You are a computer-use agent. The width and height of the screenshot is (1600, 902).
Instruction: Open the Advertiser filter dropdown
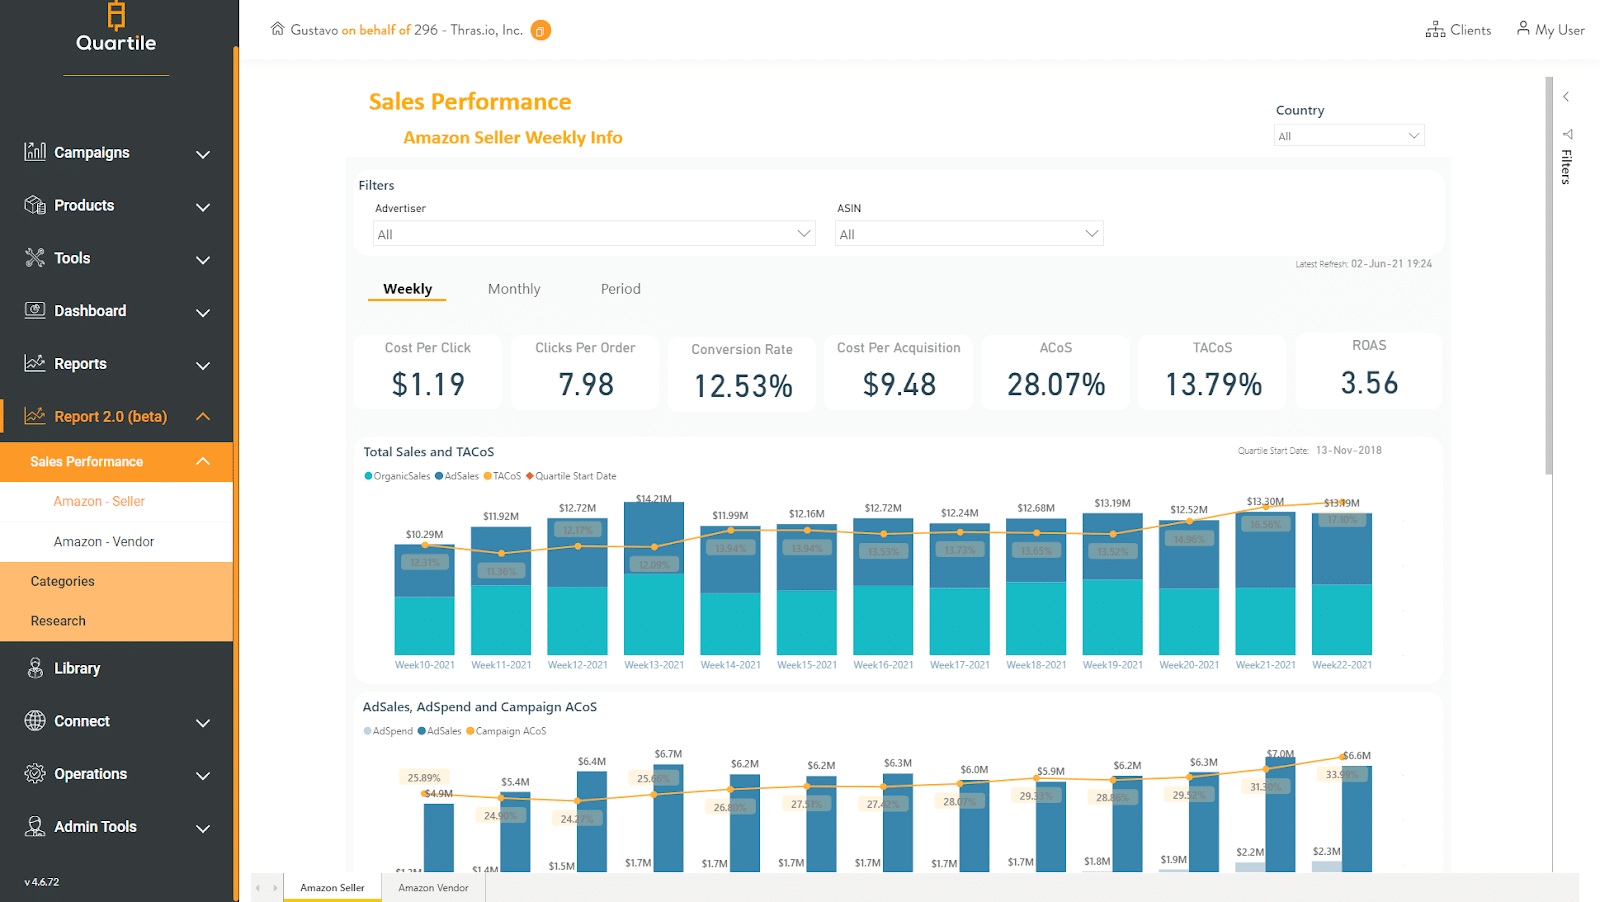pos(594,234)
